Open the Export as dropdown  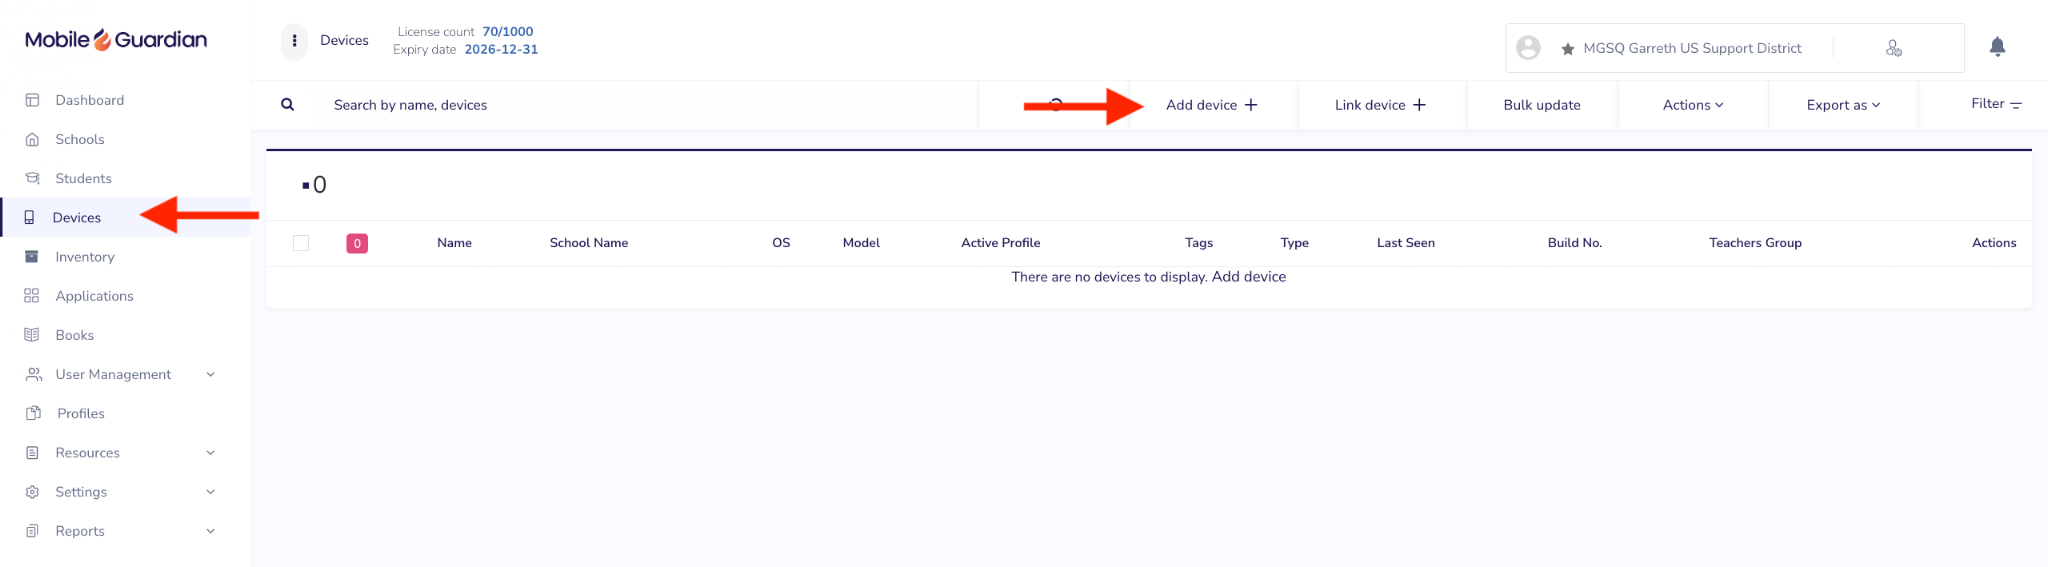[1843, 105]
